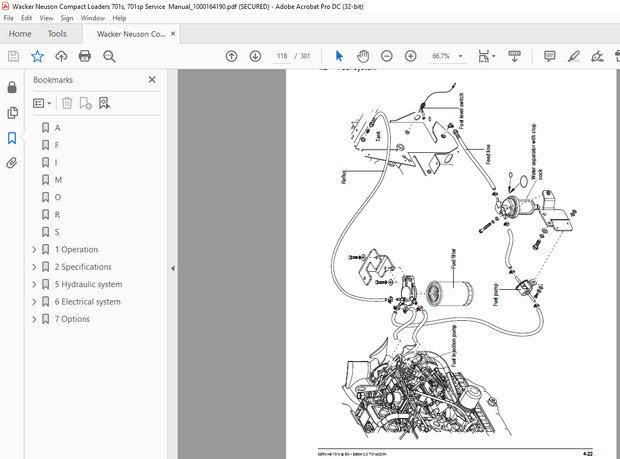Select the 1 Operation bookmark
Screen dimensions: 620x459
point(76,249)
